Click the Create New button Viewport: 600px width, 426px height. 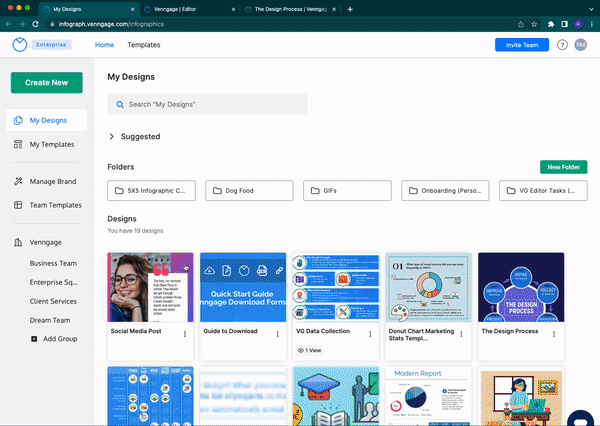(x=47, y=83)
